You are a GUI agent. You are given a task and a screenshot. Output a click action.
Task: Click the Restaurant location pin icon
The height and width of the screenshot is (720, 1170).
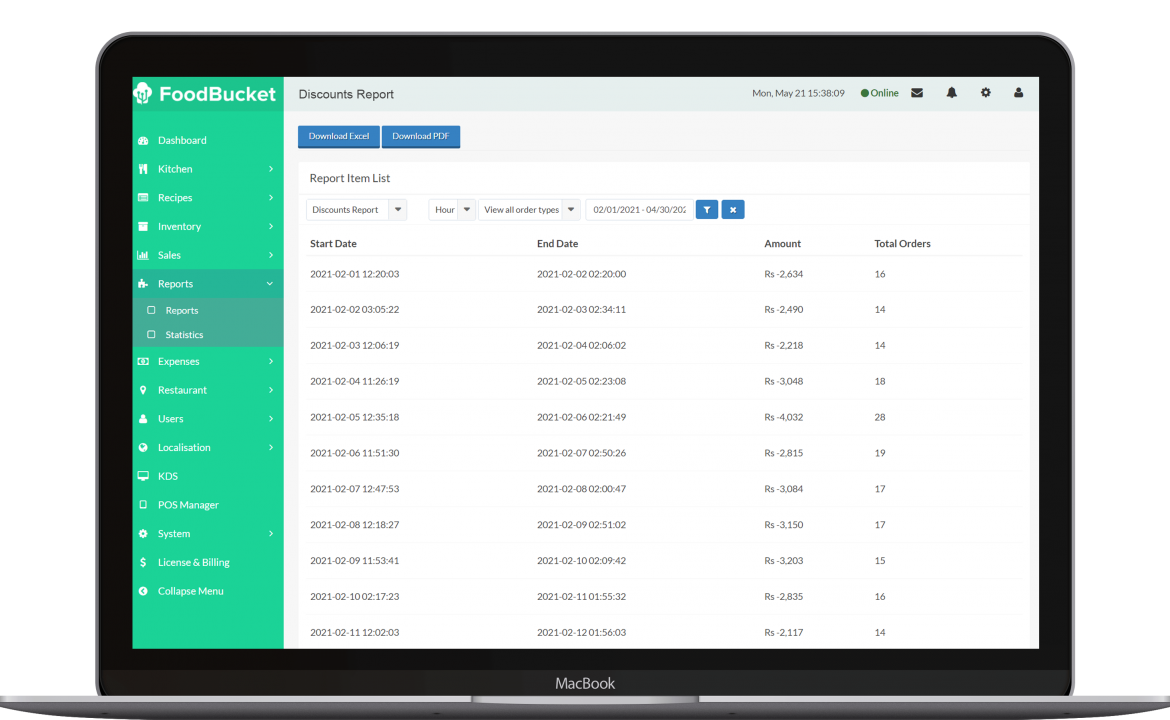point(143,390)
